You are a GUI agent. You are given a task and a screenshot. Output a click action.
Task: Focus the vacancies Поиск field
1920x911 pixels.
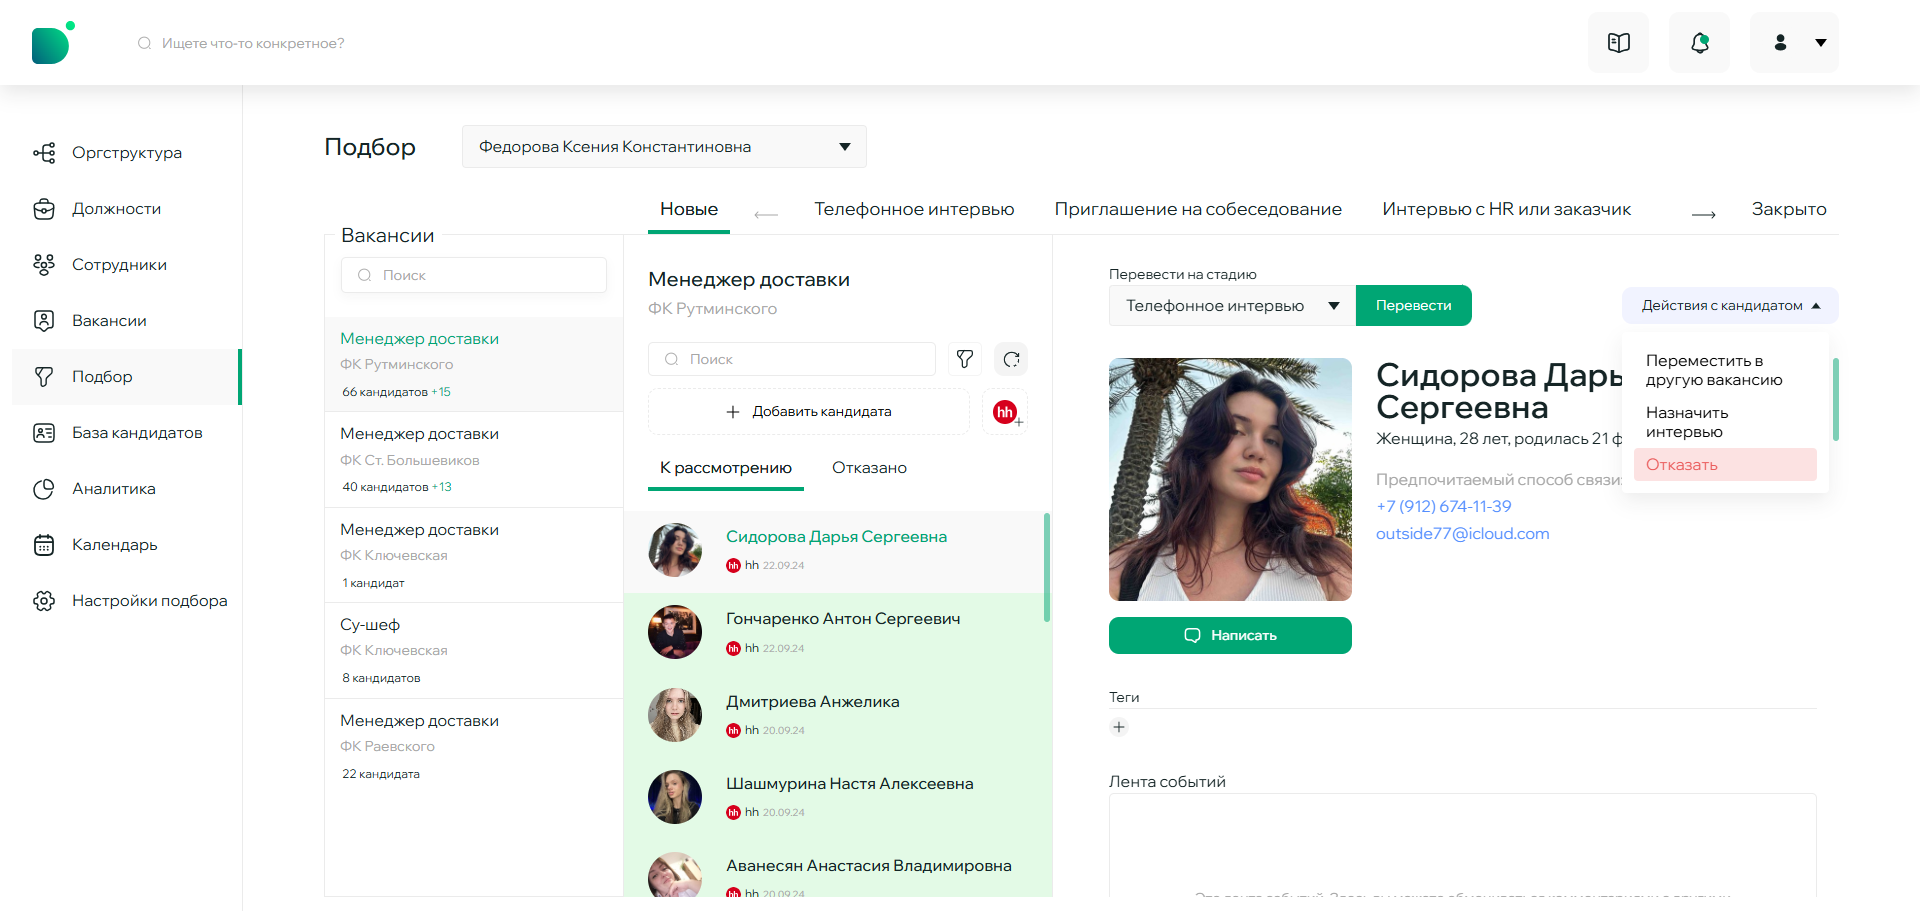[x=474, y=275]
